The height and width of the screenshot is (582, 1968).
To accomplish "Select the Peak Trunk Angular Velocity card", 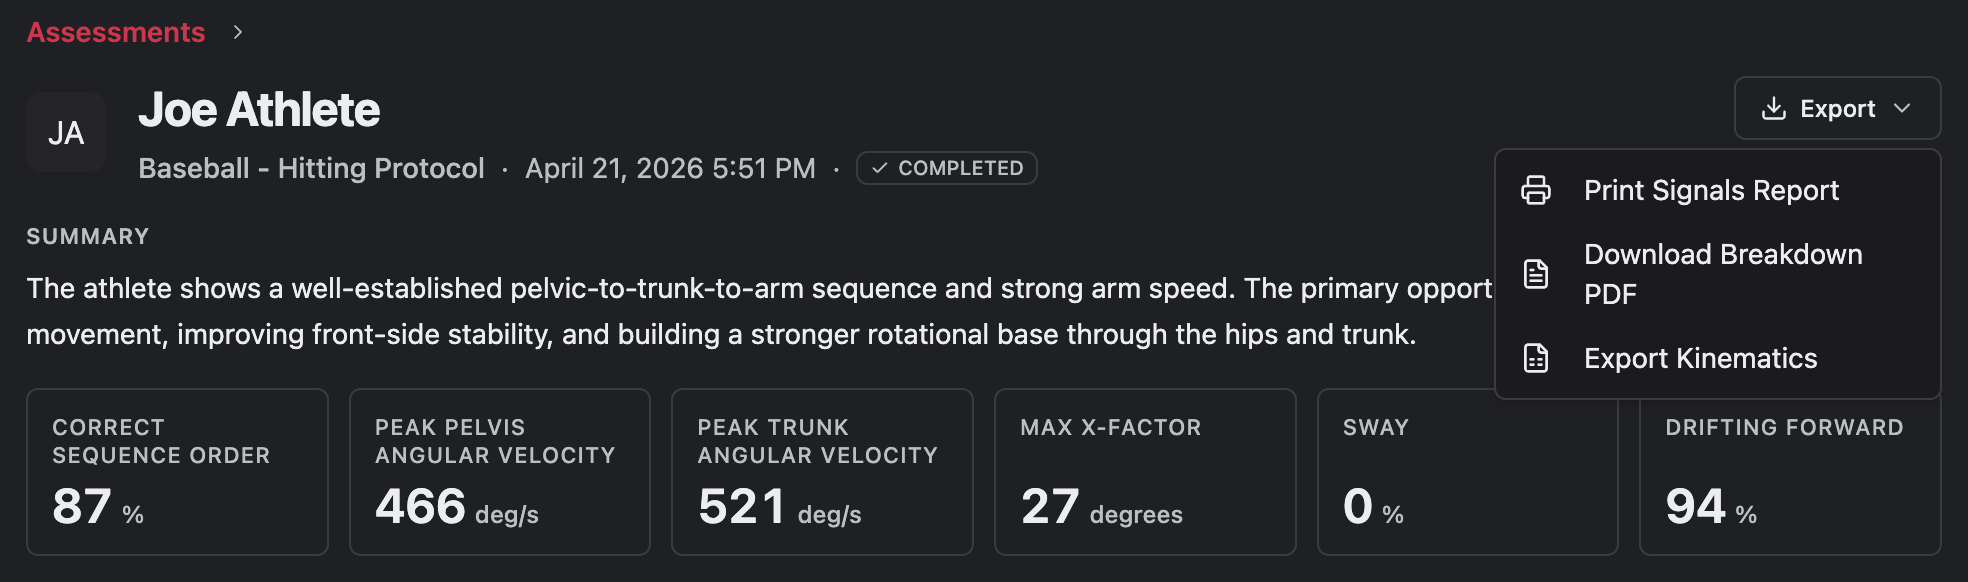I will click(x=822, y=472).
